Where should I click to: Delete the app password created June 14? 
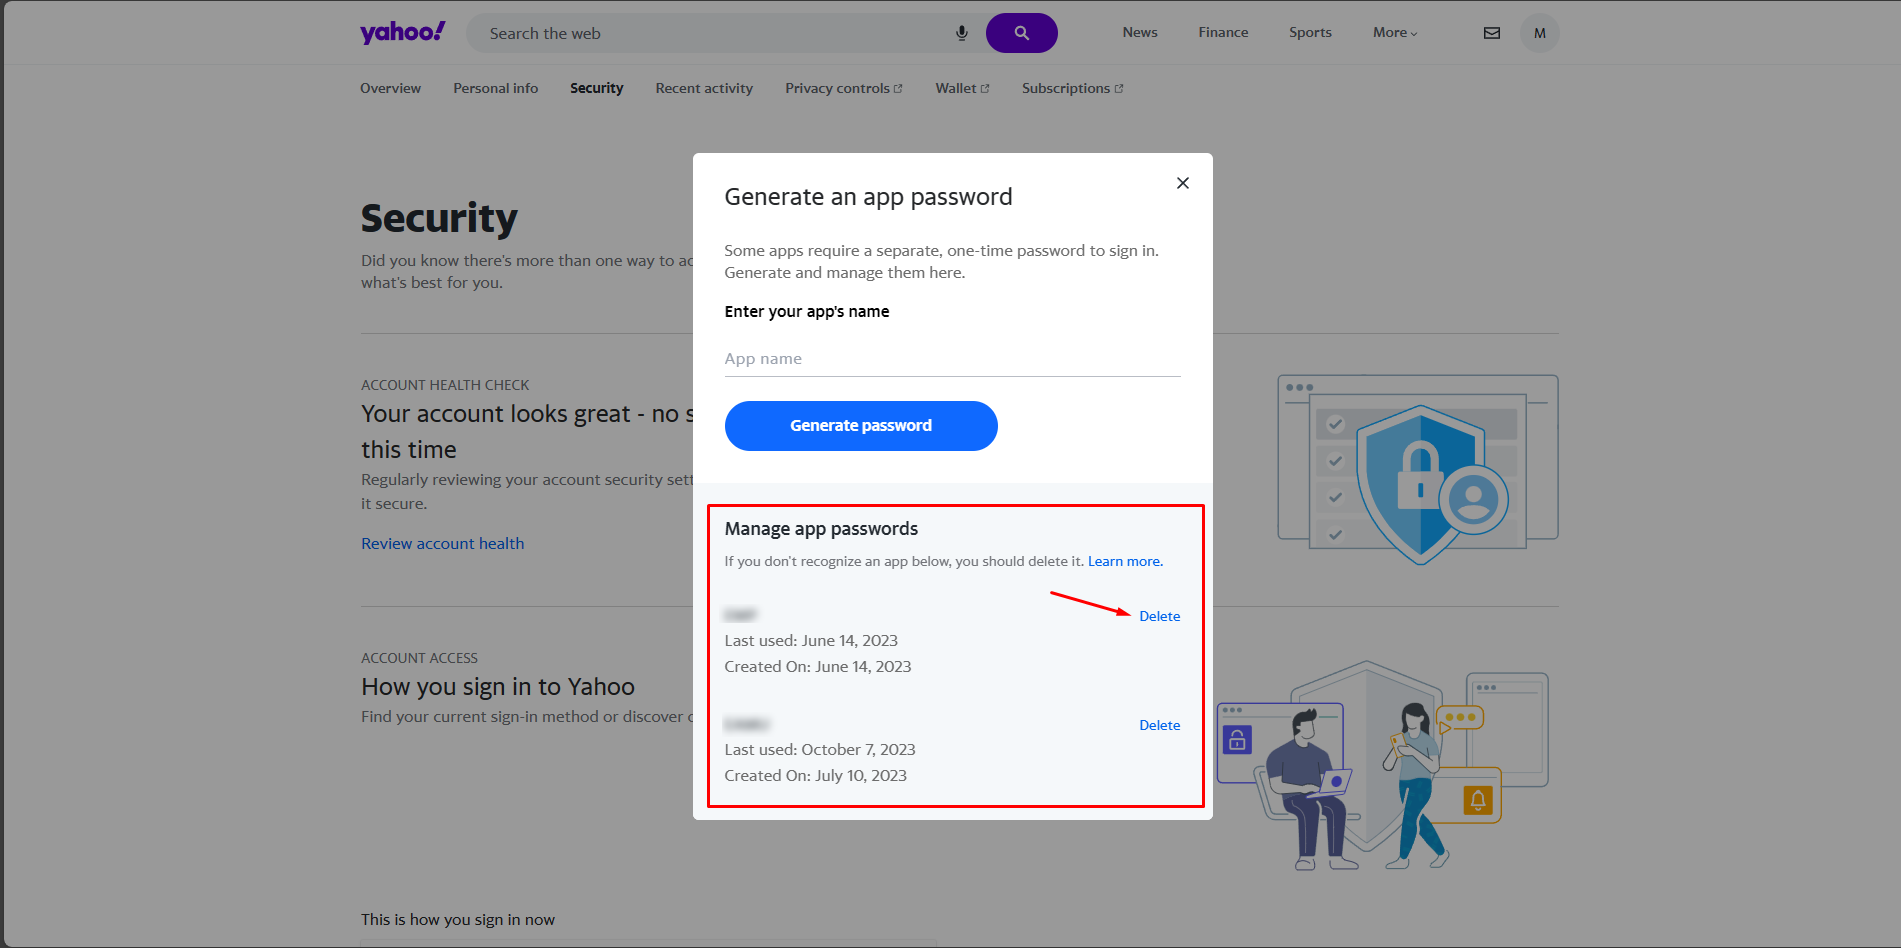(1159, 616)
